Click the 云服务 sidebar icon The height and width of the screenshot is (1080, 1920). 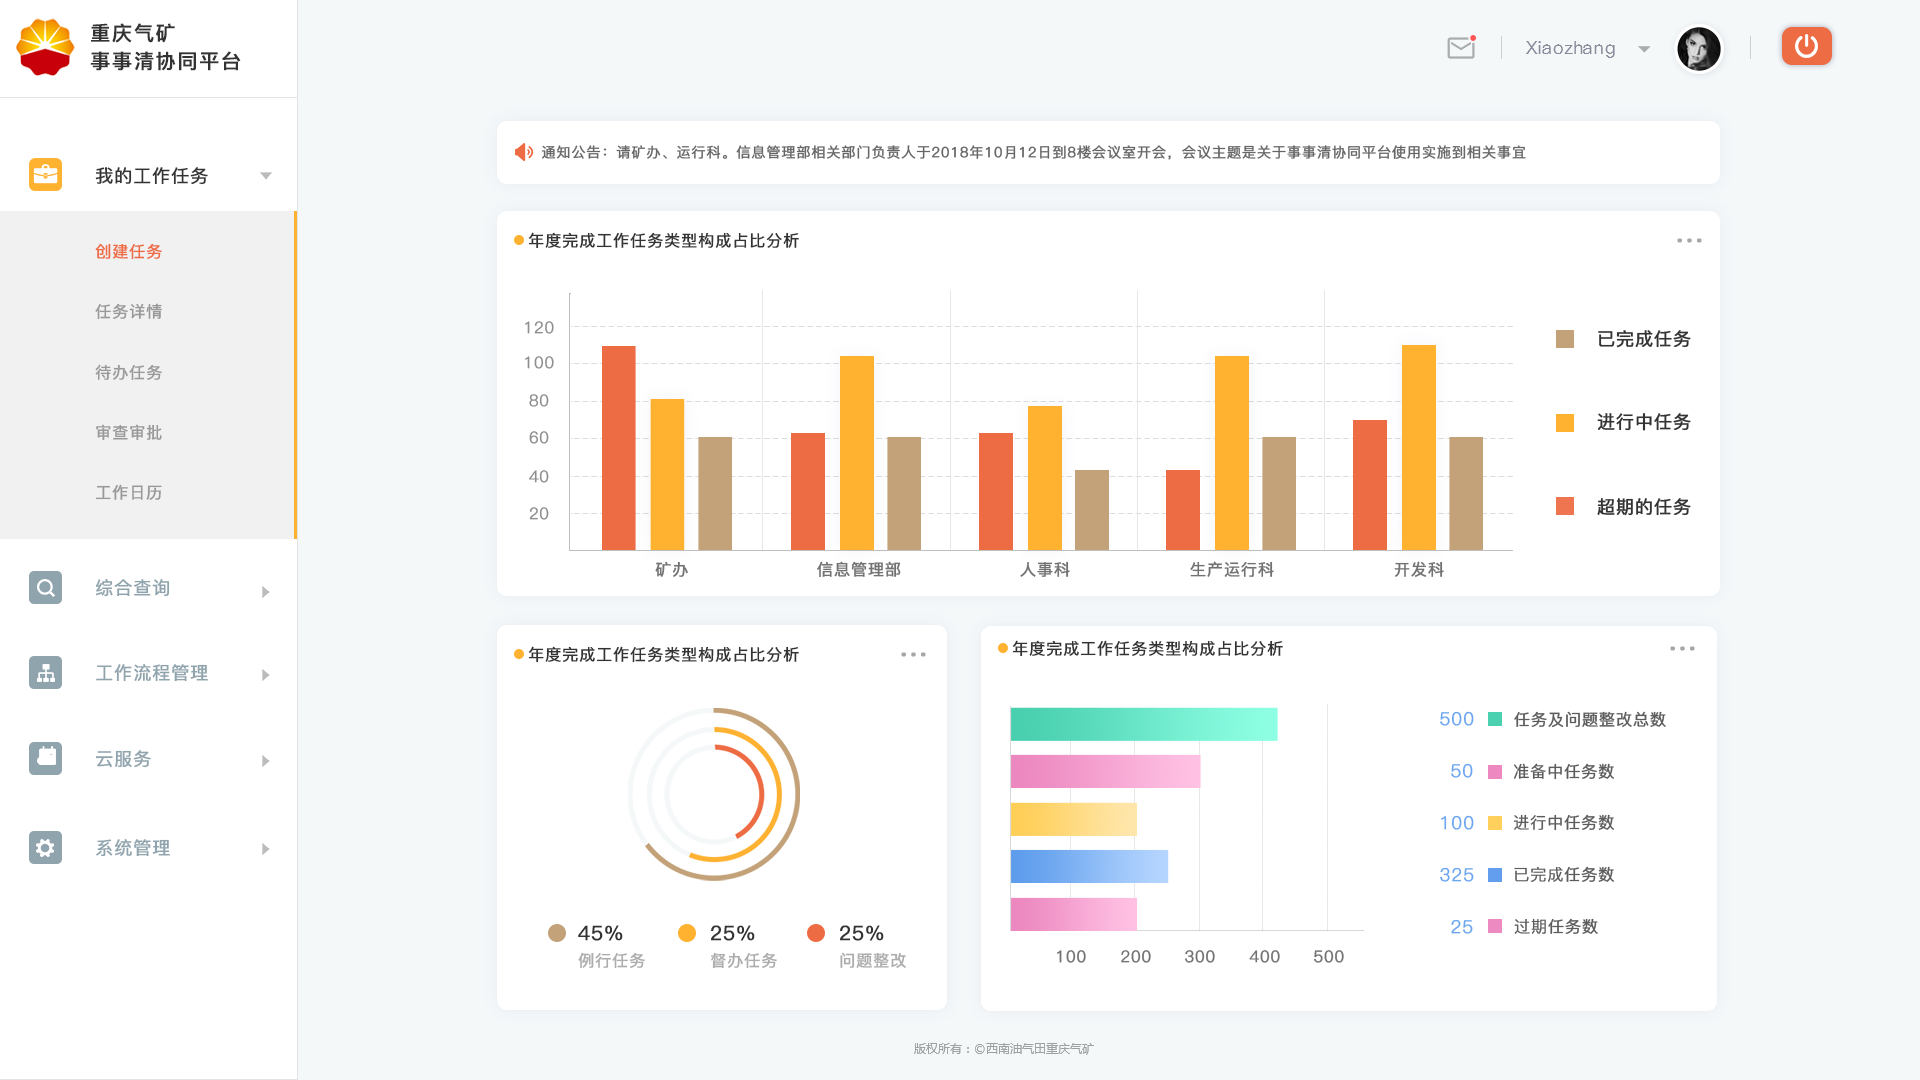click(45, 758)
